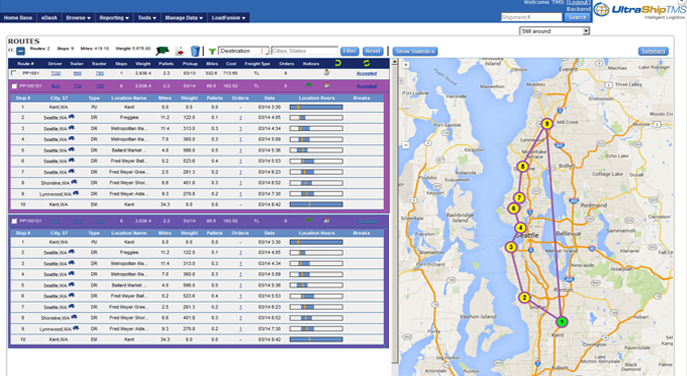Click yellow map marker number 4 at Seattle
Image resolution: width=687 pixels, height=376 pixels.
(x=521, y=228)
